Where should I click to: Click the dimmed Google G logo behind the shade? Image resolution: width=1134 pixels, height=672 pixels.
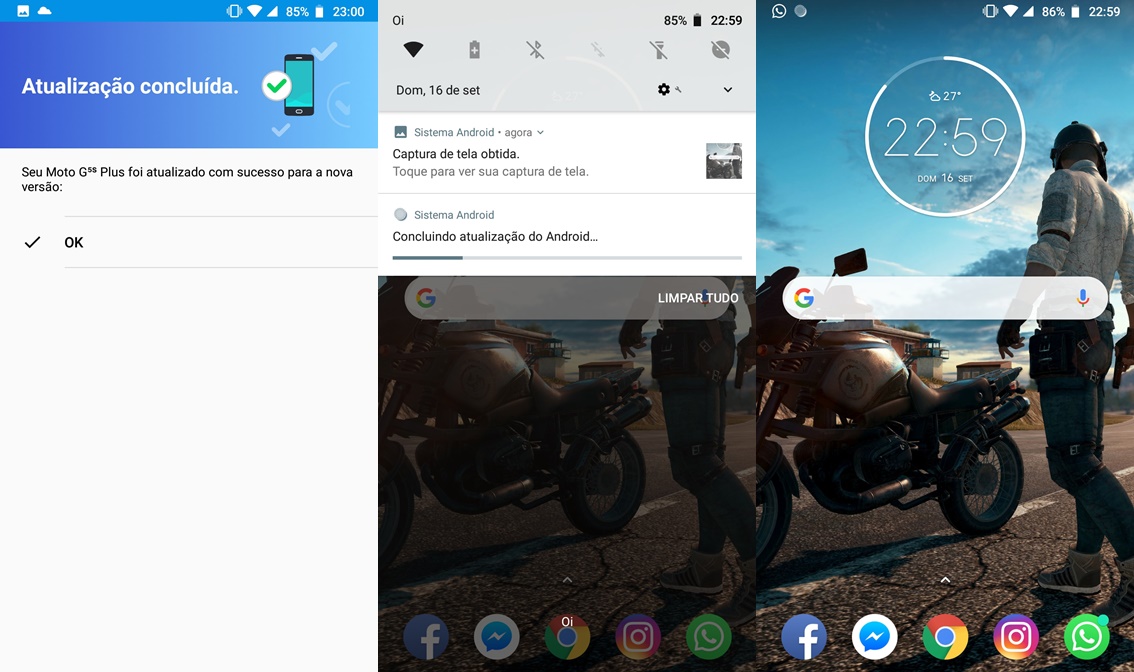426,298
